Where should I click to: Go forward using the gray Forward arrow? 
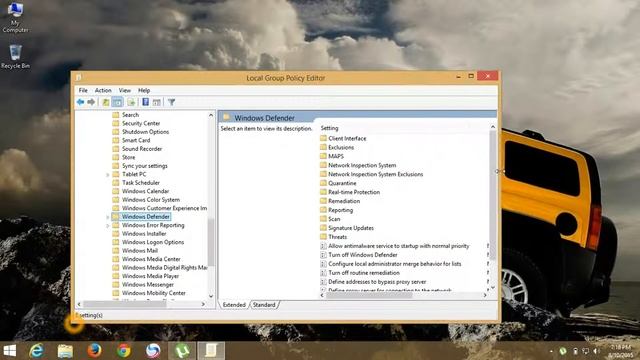tap(91, 102)
